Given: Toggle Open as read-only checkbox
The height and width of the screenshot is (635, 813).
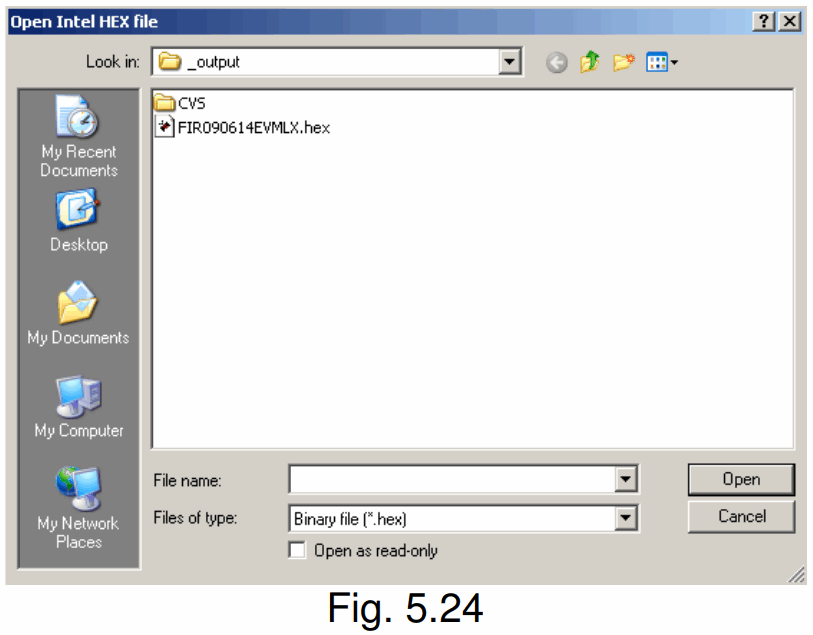Looking at the screenshot, I should [297, 550].
